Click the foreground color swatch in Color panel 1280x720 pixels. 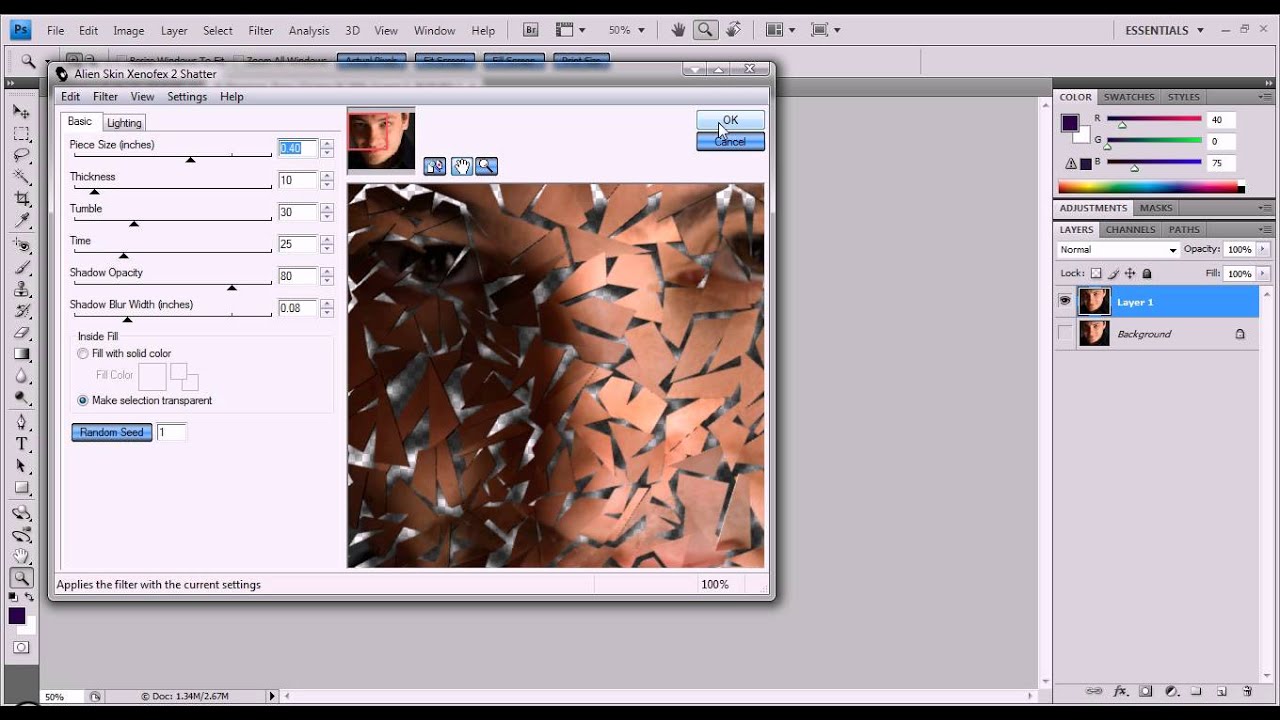[1070, 123]
